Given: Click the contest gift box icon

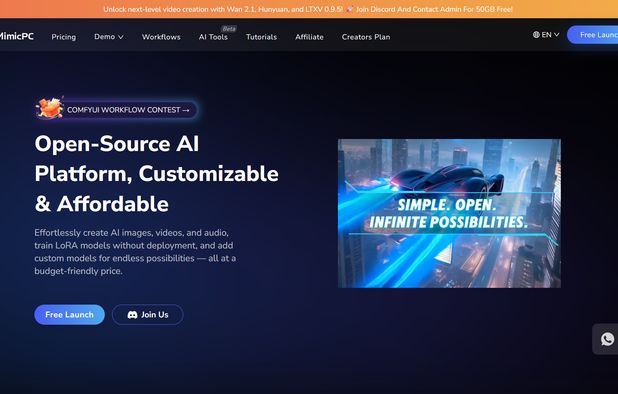Looking at the screenshot, I should coord(50,108).
